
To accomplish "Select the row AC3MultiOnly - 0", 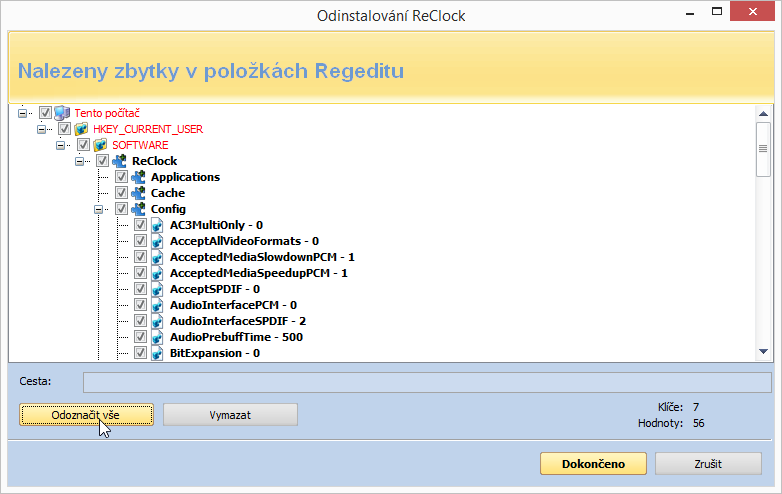I will pyautogui.click(x=216, y=225).
